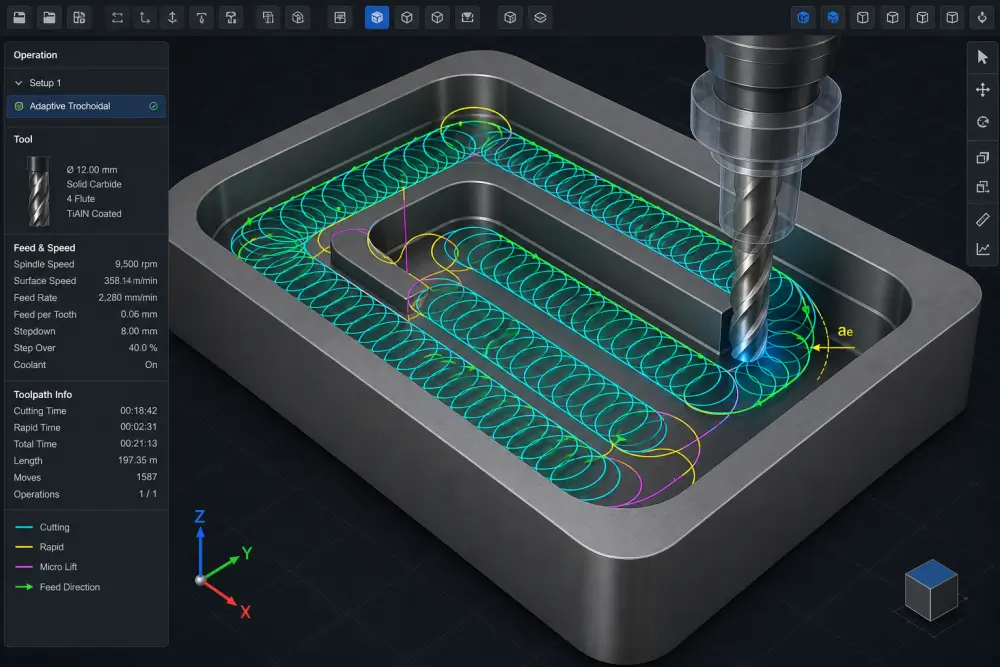Click the first file icon in top toolbar
Viewport: 1000px width, 667px height.
pos(19,18)
